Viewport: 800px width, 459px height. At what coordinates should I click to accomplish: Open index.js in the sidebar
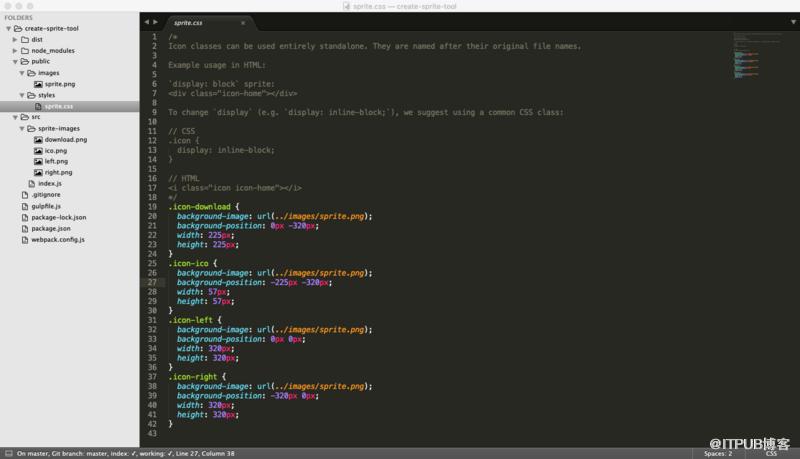click(49, 184)
